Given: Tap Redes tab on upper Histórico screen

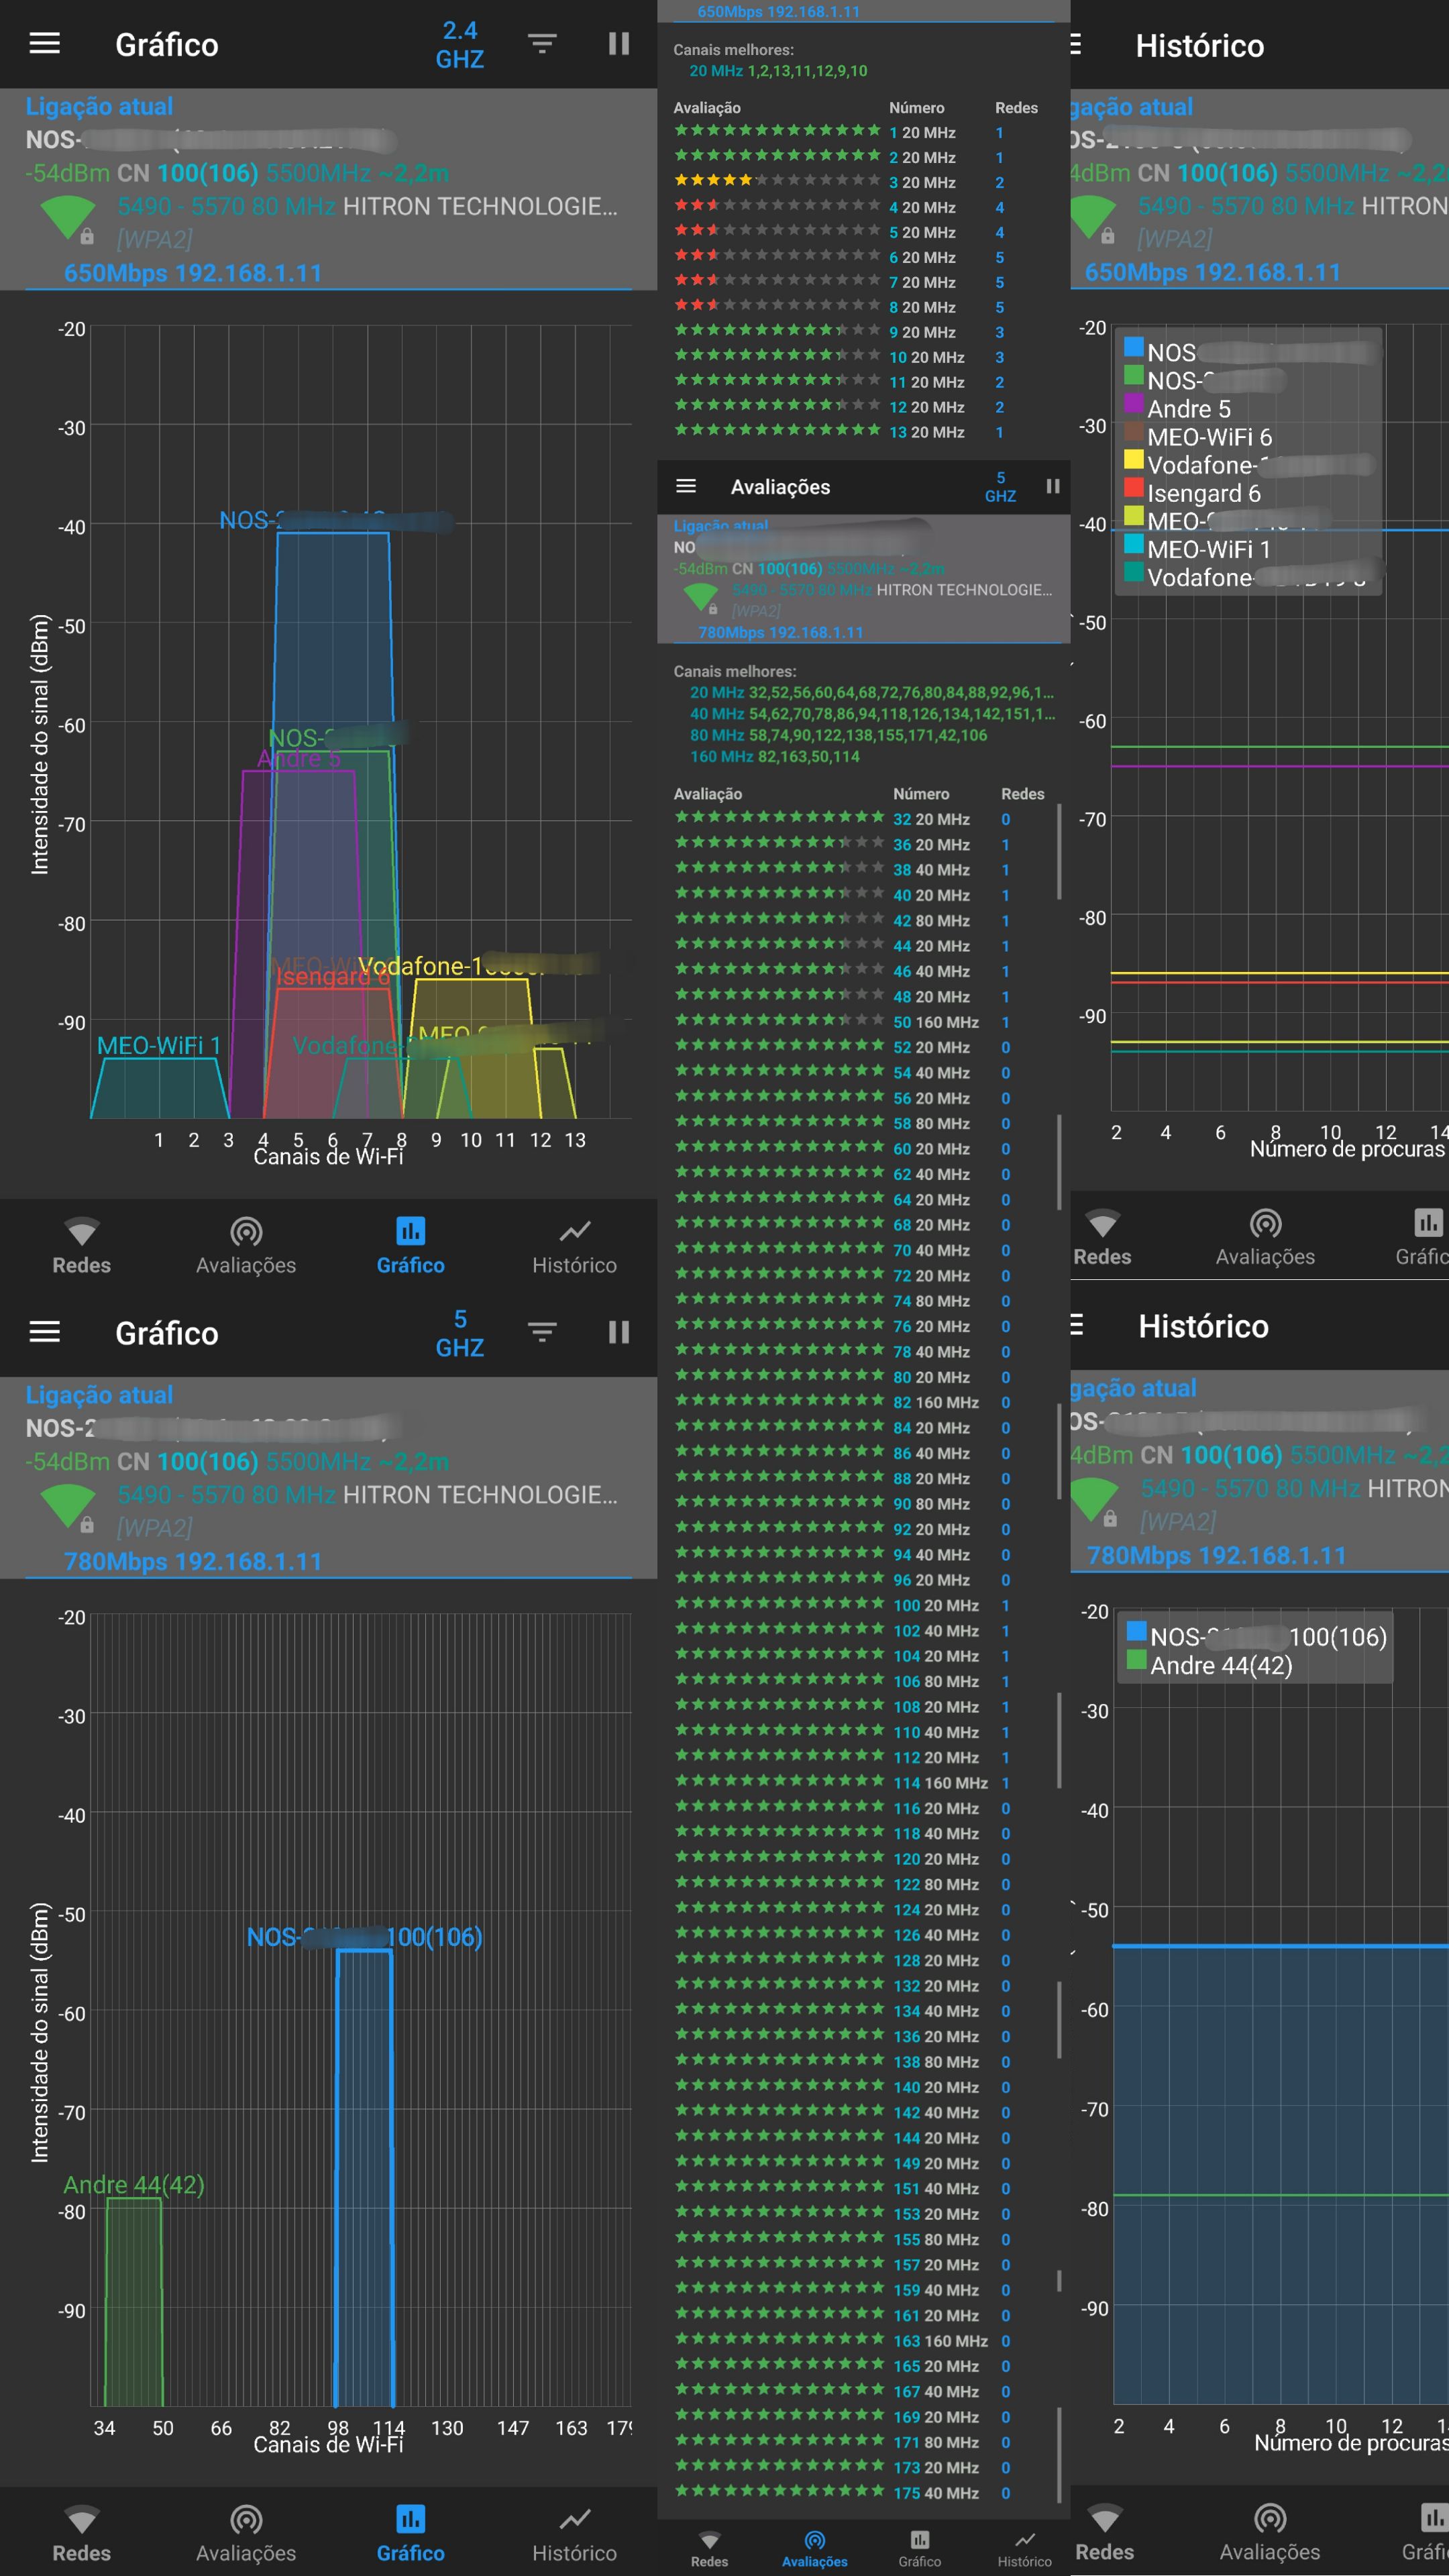Looking at the screenshot, I should click(1102, 1238).
